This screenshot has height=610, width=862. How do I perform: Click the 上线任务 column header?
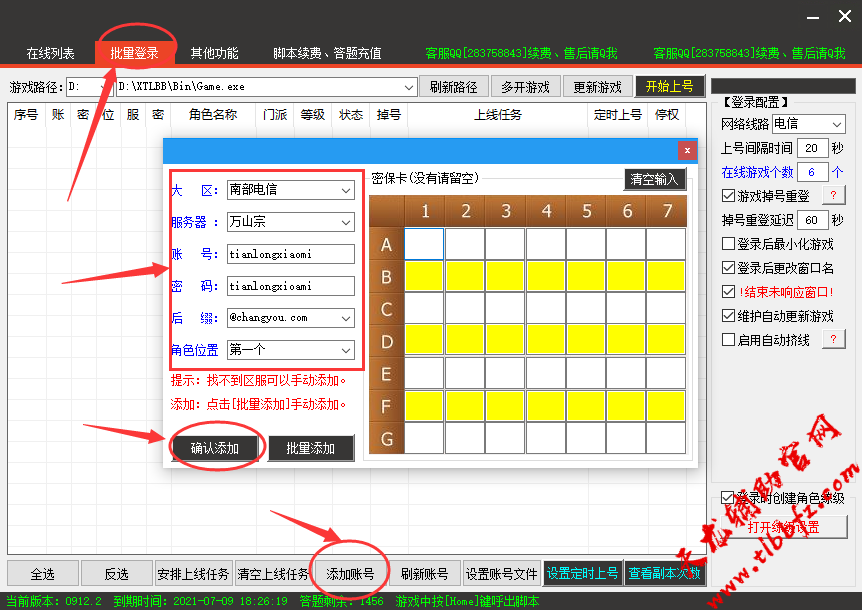click(x=498, y=114)
